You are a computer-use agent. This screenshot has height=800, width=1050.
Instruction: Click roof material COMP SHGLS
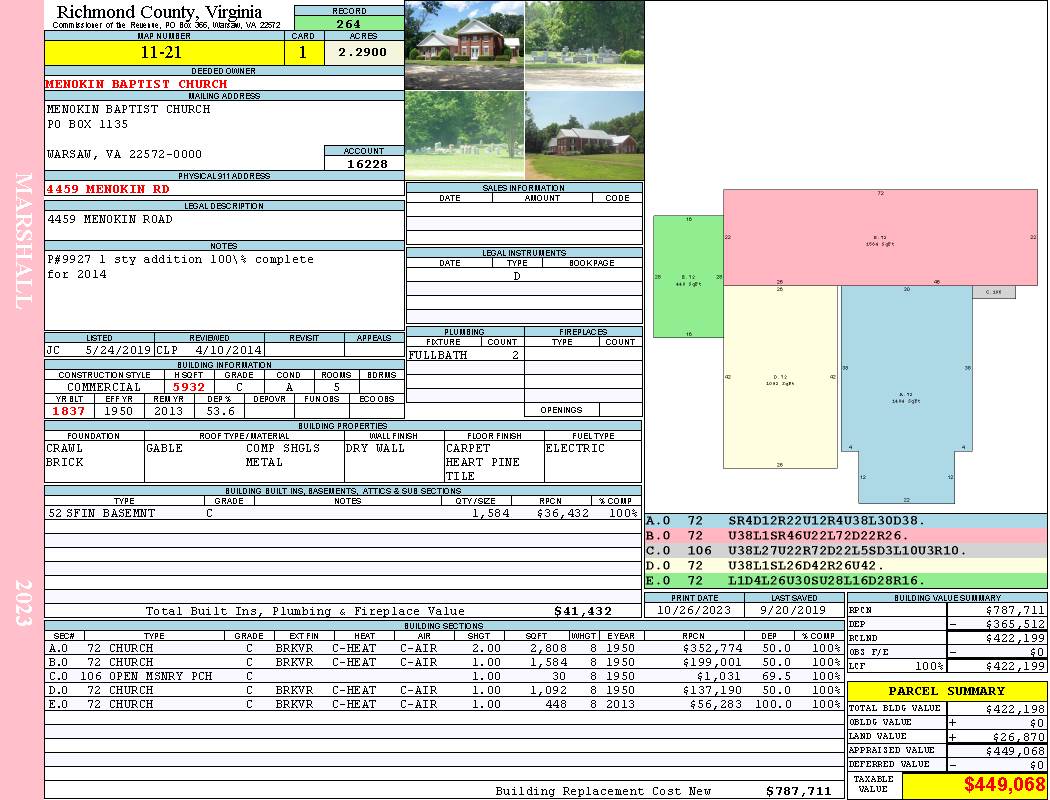point(283,448)
